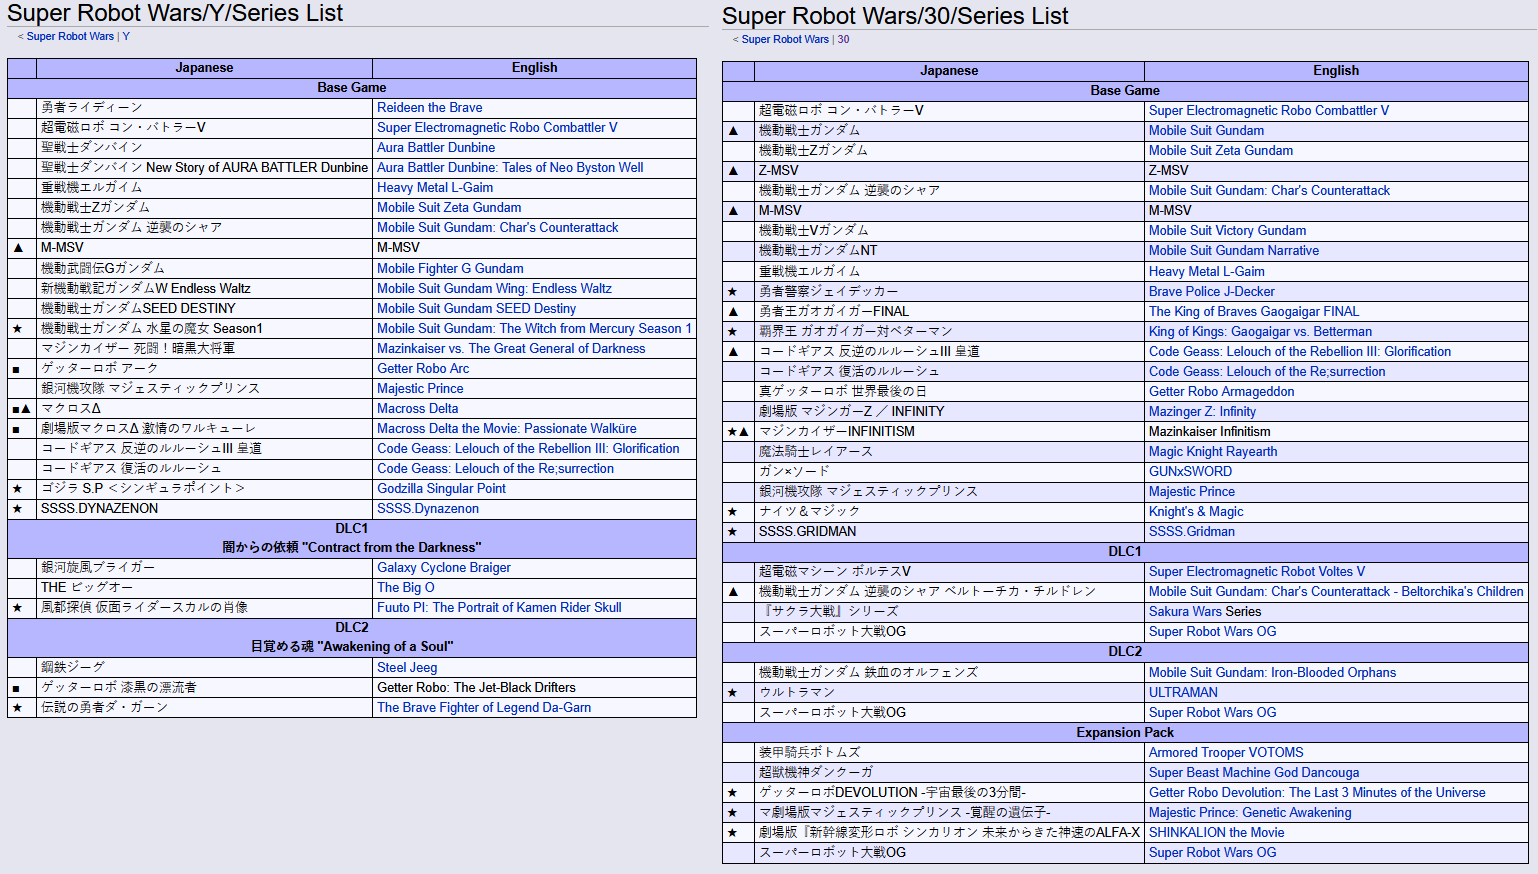This screenshot has width=1538, height=874.
Task: Click the 'Contract from the Darkness' DLC1 header
Action: 352,539
